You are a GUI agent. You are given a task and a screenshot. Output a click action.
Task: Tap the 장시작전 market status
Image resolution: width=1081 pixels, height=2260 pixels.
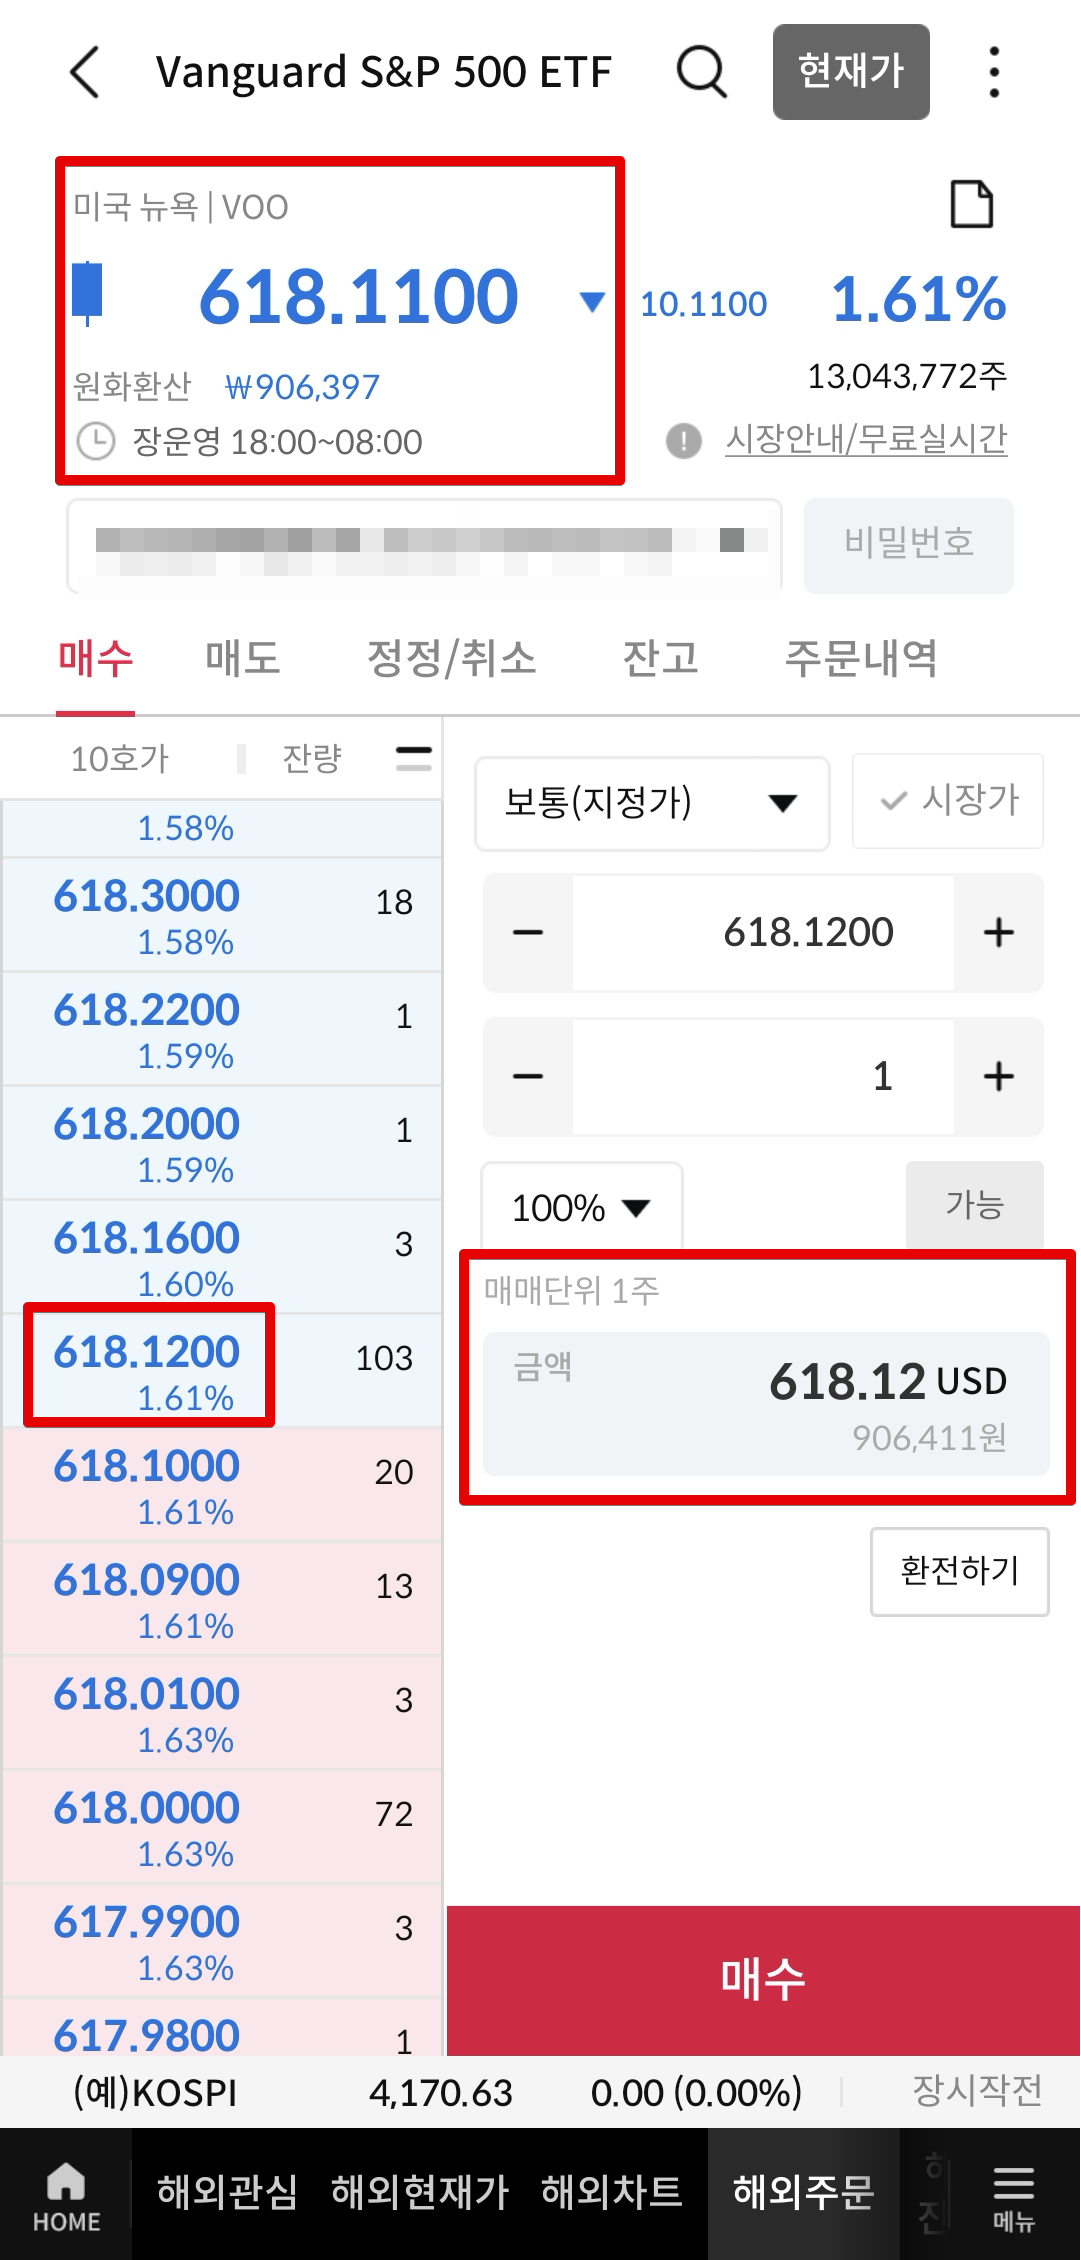pyautogui.click(x=977, y=2090)
